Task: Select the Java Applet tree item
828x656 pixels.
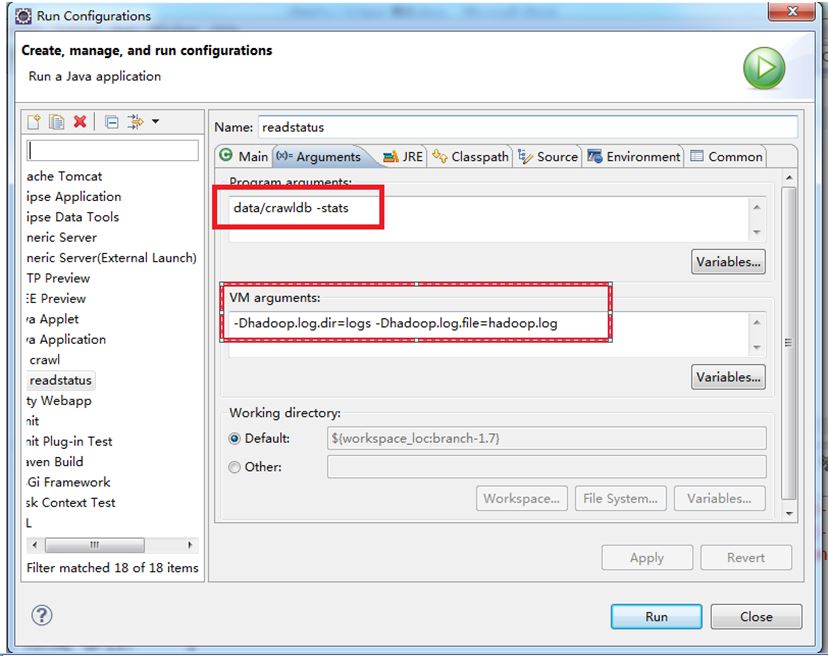Action: pyautogui.click(x=52, y=319)
